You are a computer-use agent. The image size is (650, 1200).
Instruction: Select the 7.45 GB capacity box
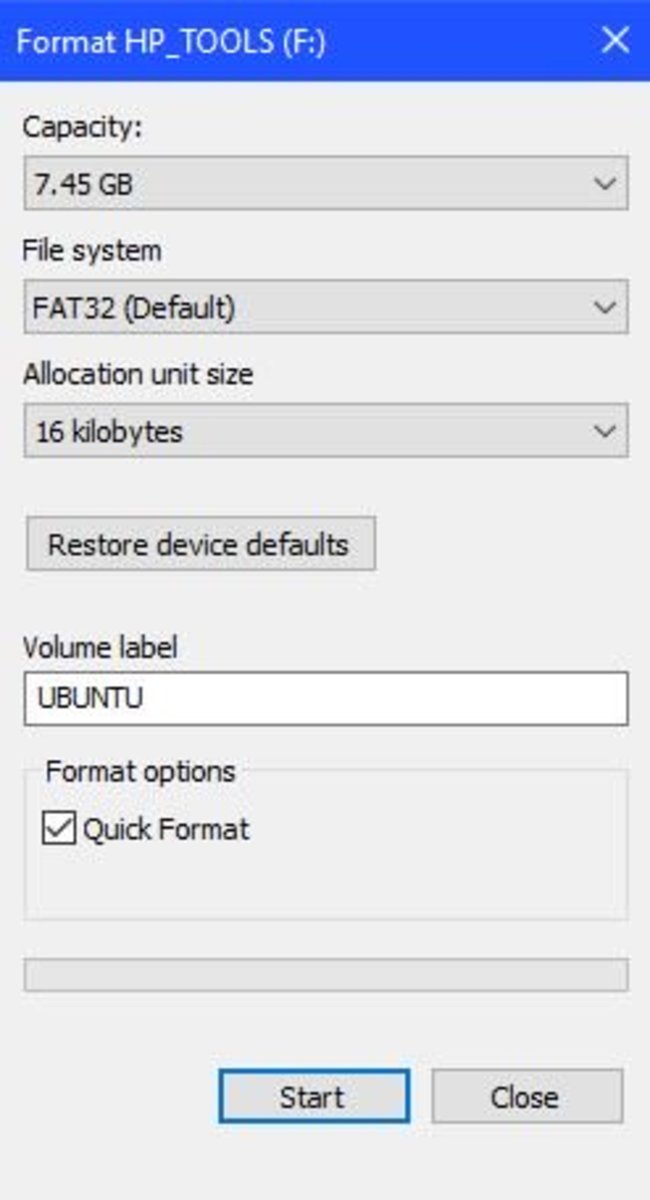point(300,184)
